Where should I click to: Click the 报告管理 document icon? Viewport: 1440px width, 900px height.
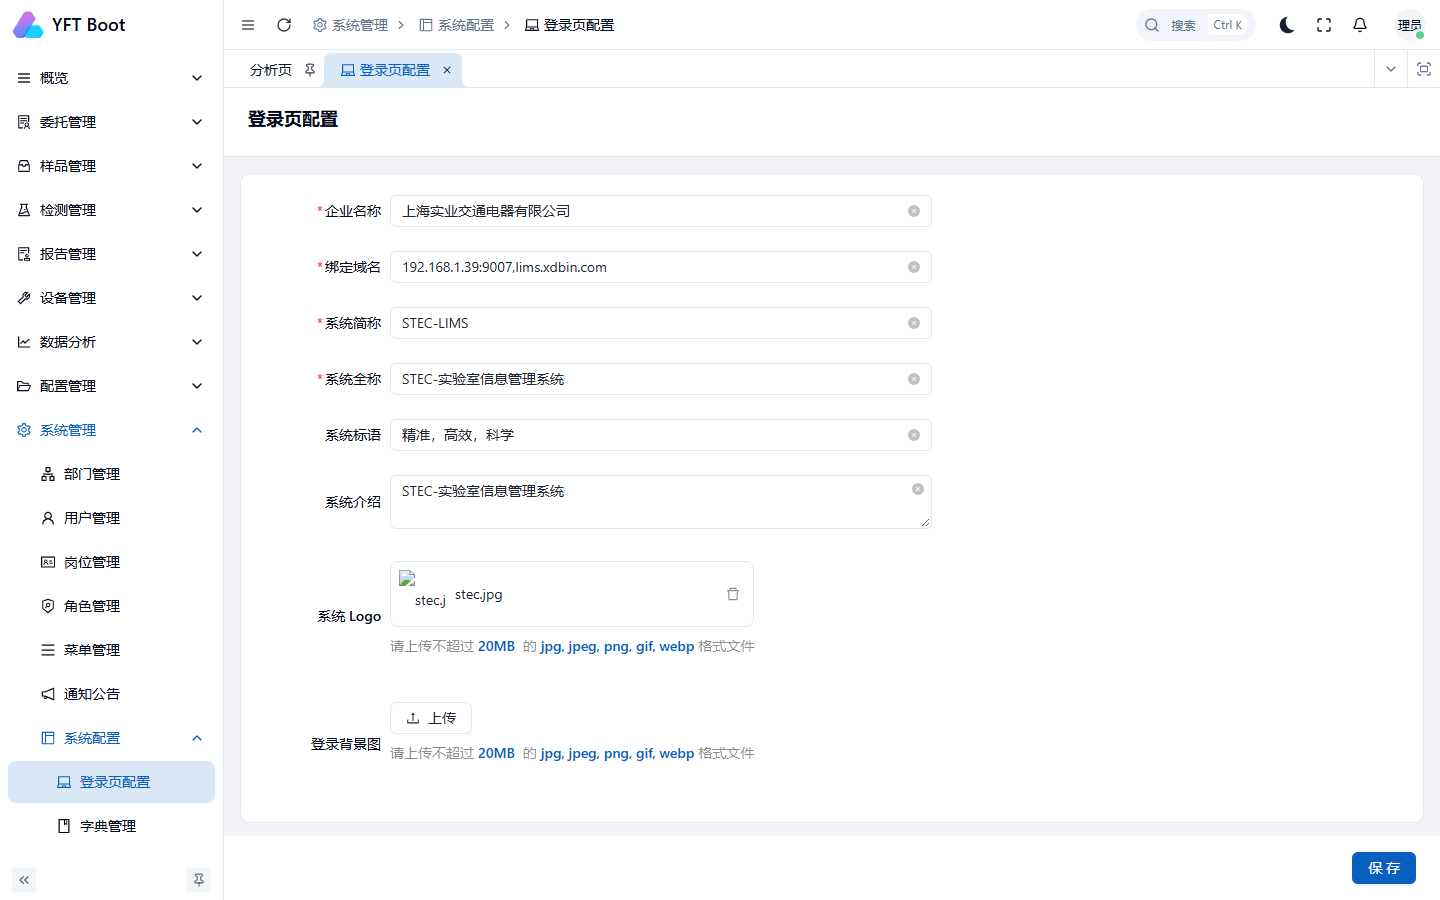point(24,254)
